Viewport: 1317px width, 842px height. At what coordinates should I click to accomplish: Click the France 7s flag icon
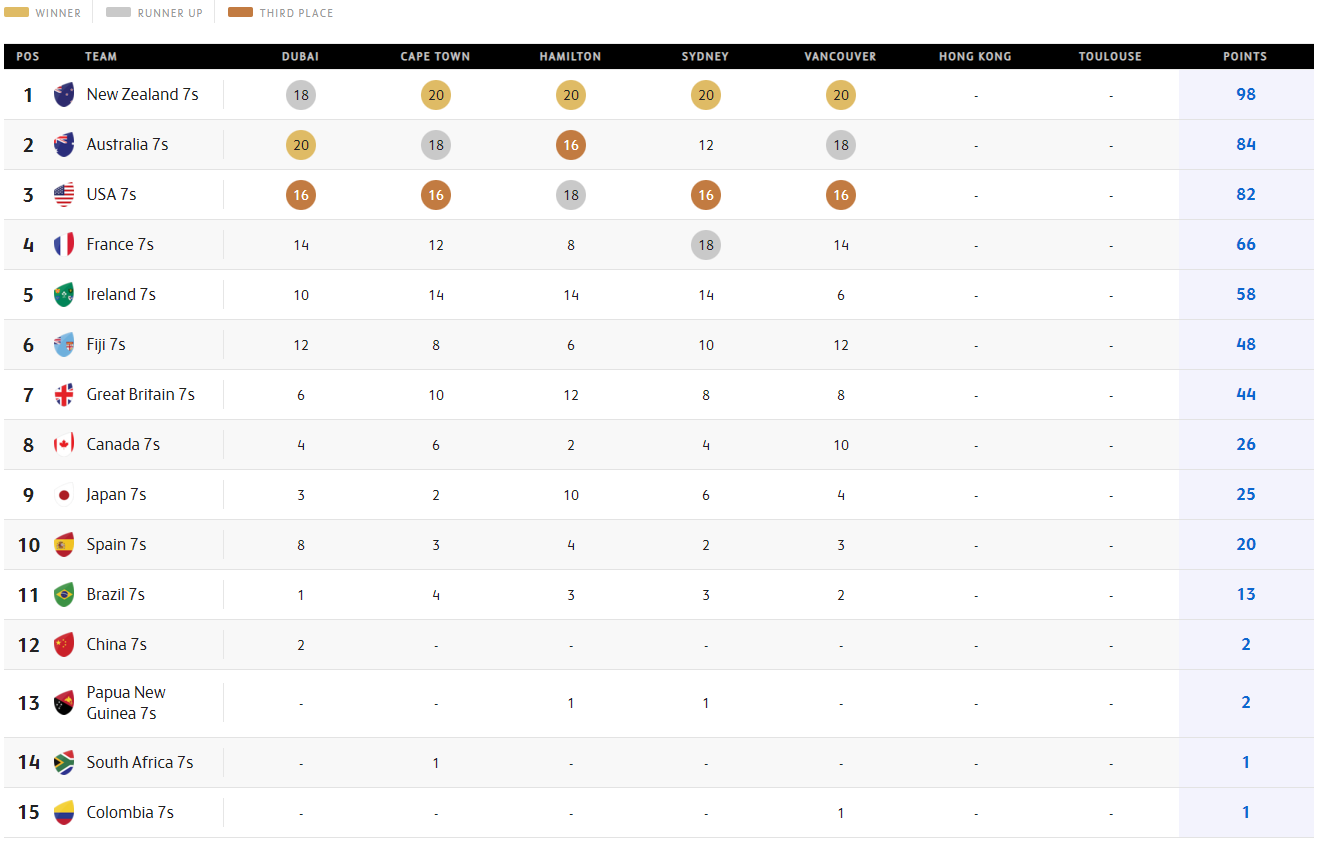pos(64,245)
